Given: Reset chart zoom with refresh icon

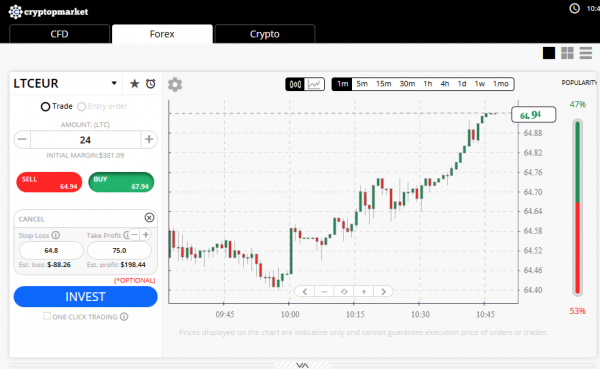Looking at the screenshot, I should click(344, 292).
